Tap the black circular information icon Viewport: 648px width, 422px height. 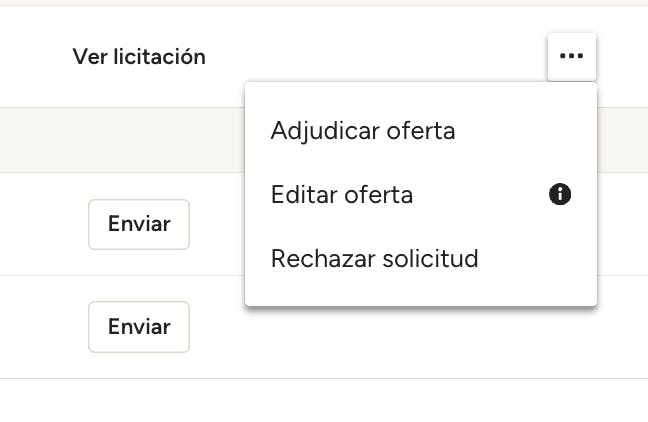pyautogui.click(x=560, y=195)
